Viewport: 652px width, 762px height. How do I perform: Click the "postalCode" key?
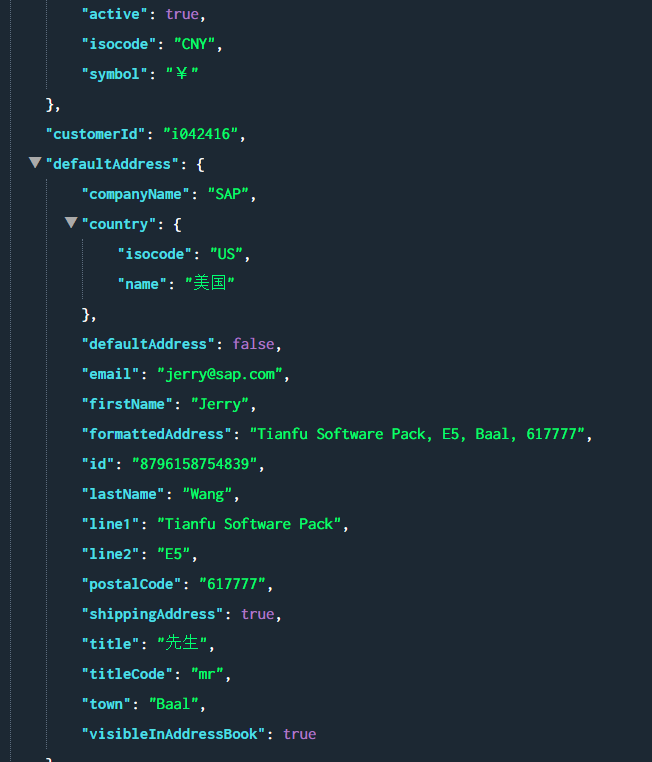132,584
